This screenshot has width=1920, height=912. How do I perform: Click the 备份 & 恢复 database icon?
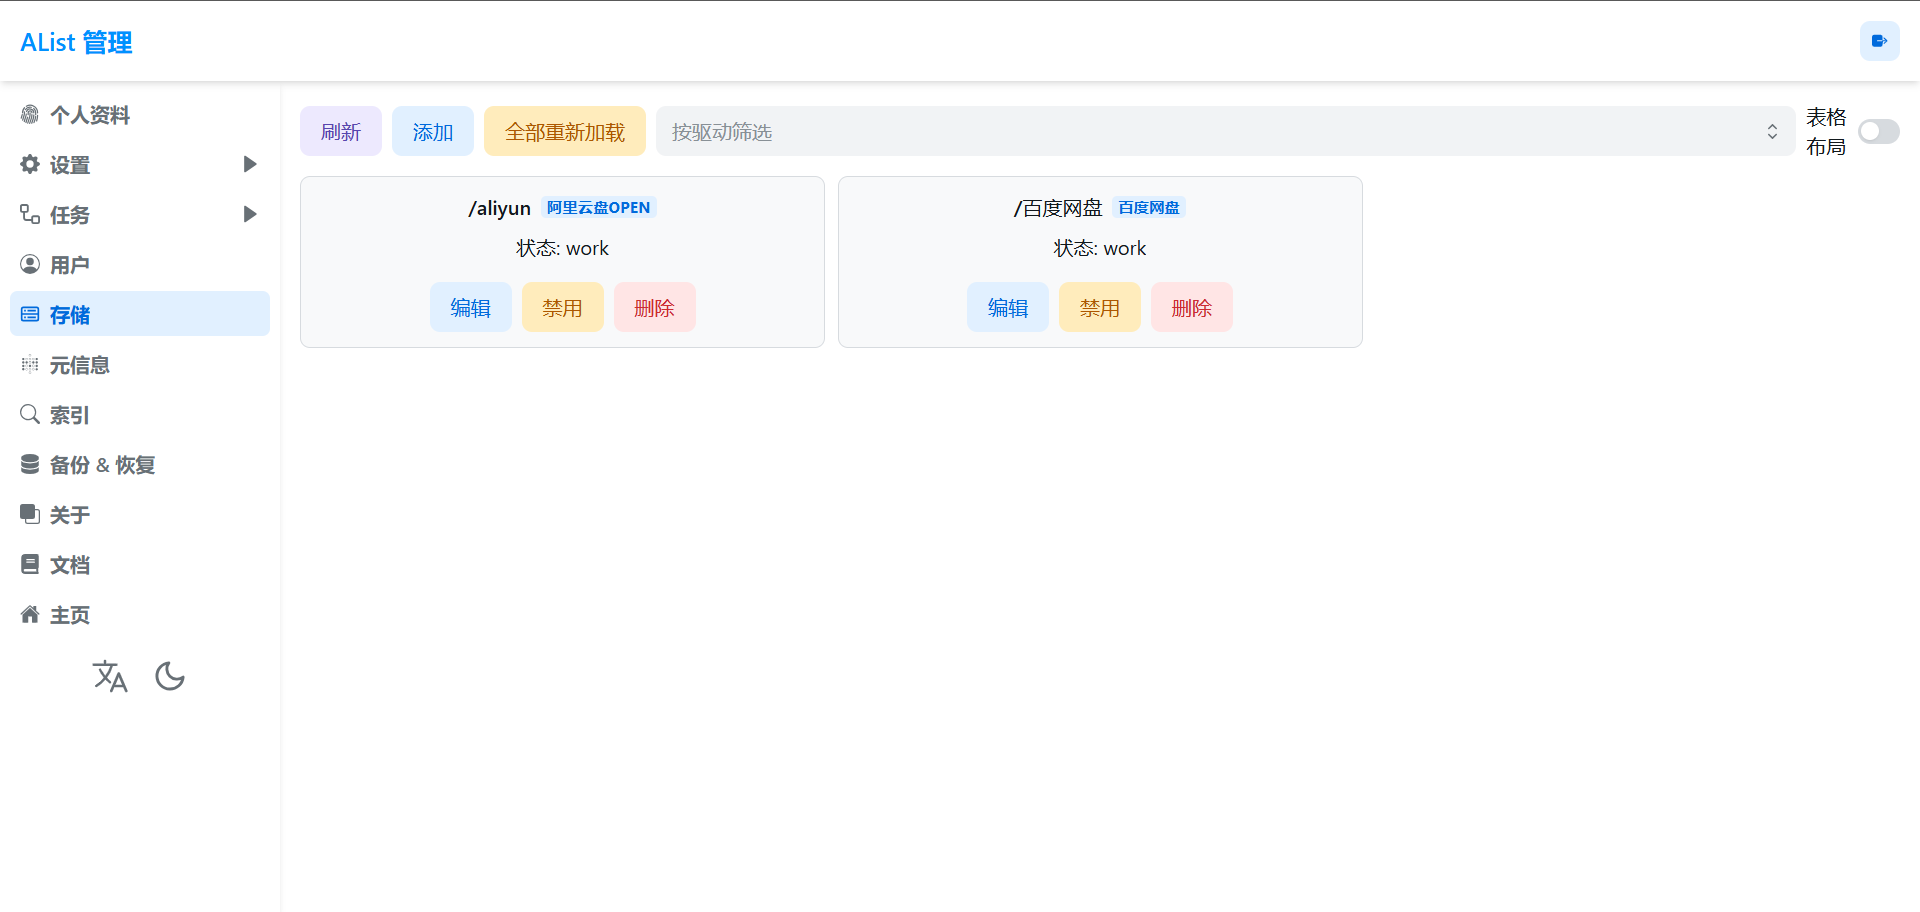point(30,465)
